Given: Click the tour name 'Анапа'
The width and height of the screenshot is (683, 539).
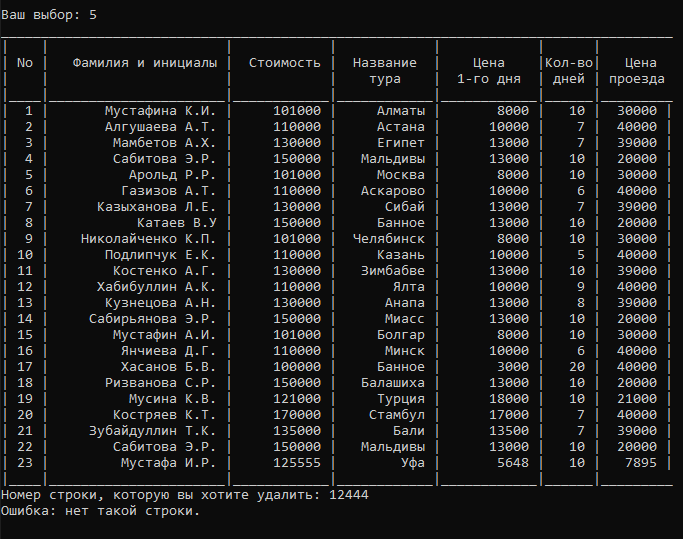Looking at the screenshot, I should (x=405, y=303).
